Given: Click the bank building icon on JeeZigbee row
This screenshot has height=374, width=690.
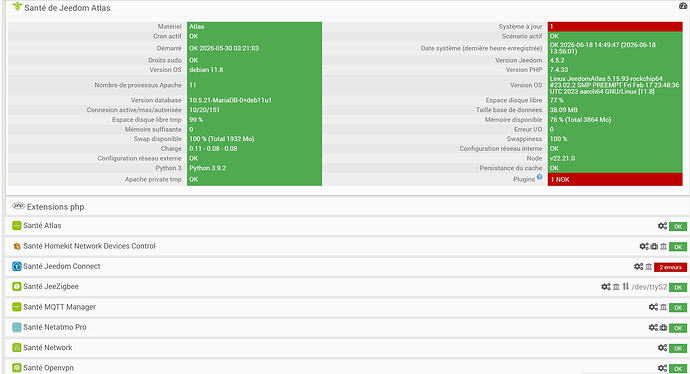Looking at the screenshot, I should [x=616, y=287].
